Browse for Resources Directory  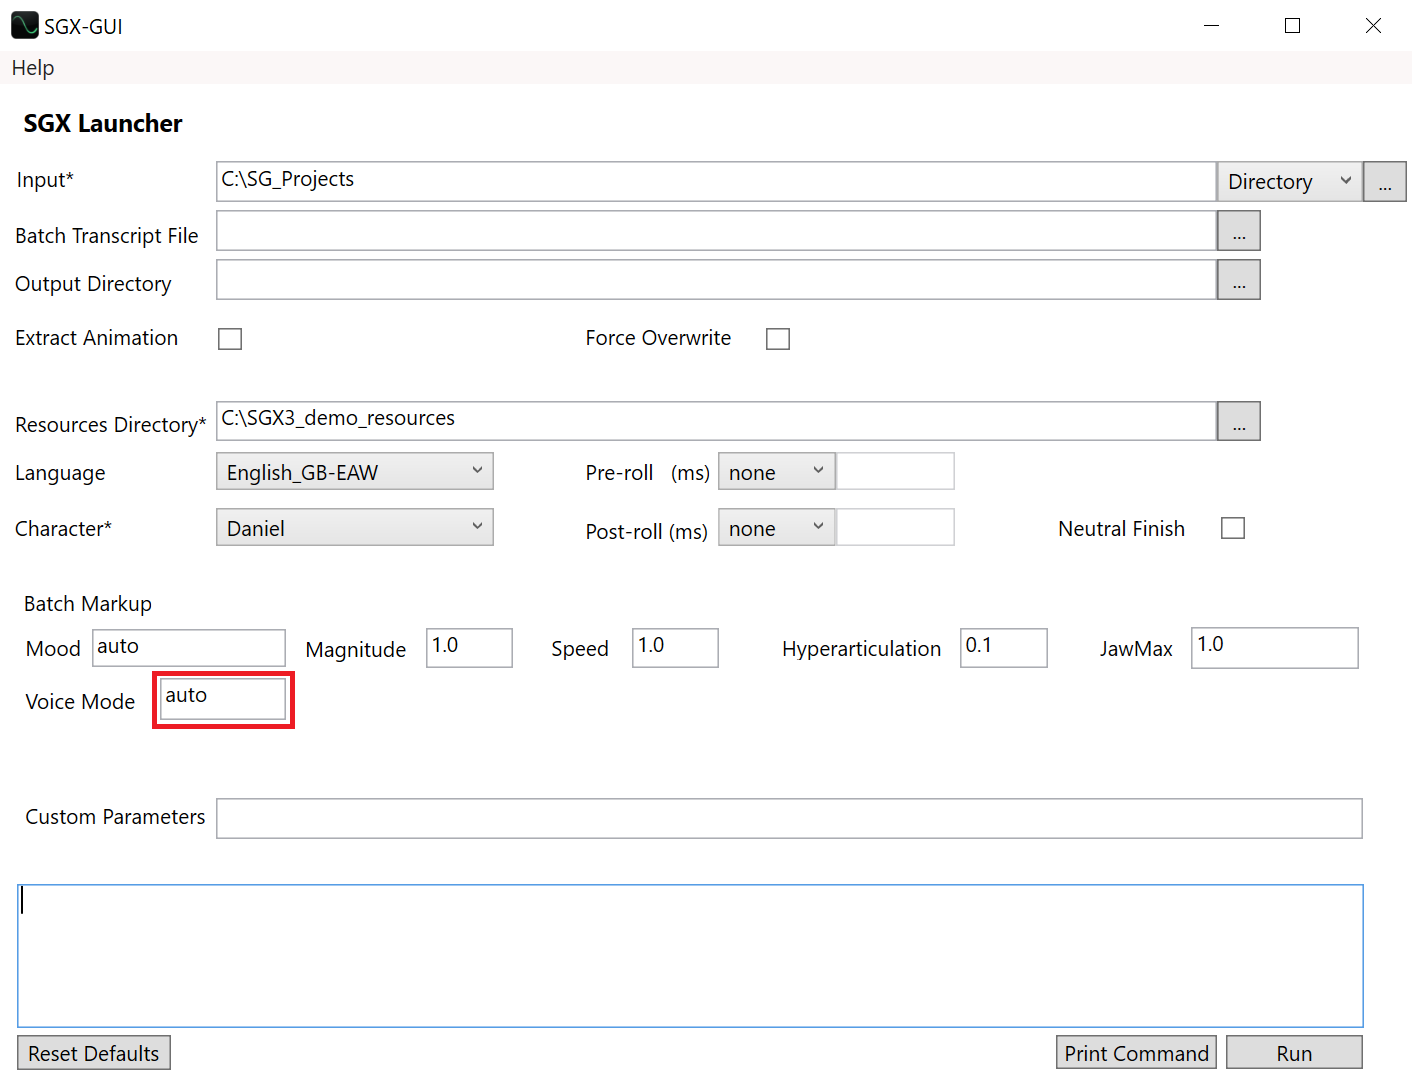point(1238,421)
